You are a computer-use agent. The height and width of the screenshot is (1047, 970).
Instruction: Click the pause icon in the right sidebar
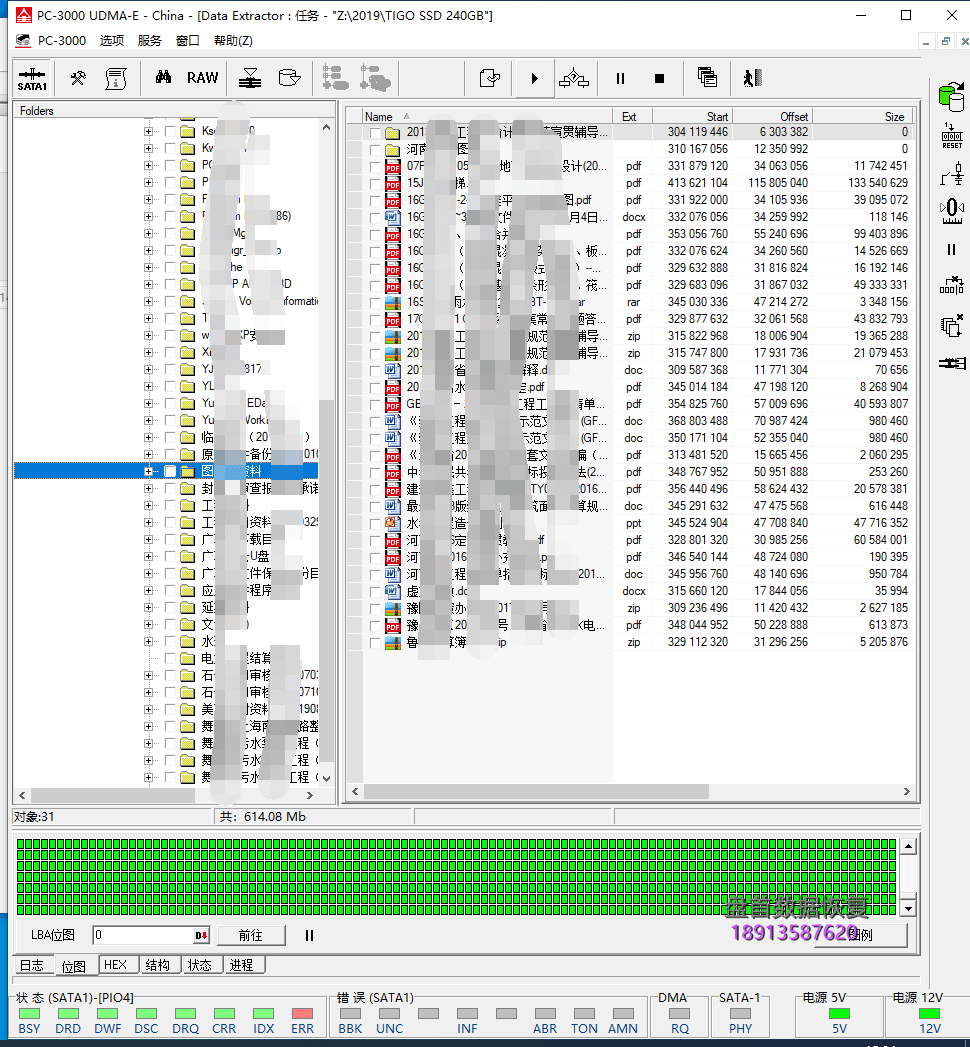pos(951,250)
